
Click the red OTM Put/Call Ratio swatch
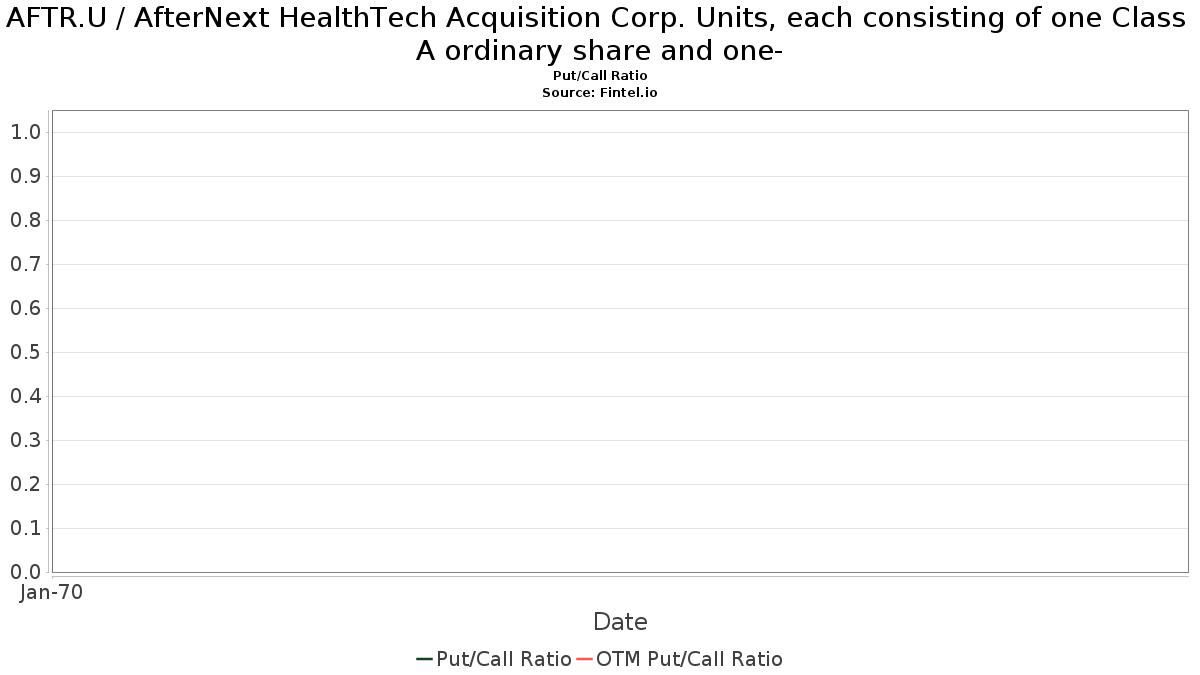coord(585,659)
